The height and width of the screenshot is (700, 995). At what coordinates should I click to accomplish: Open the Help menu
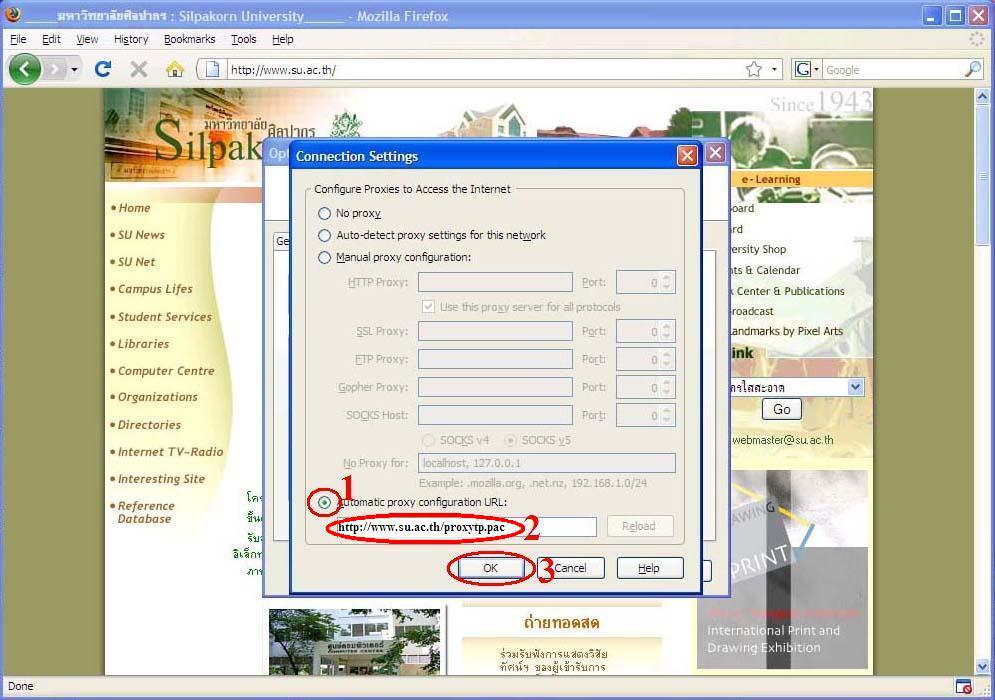point(282,39)
